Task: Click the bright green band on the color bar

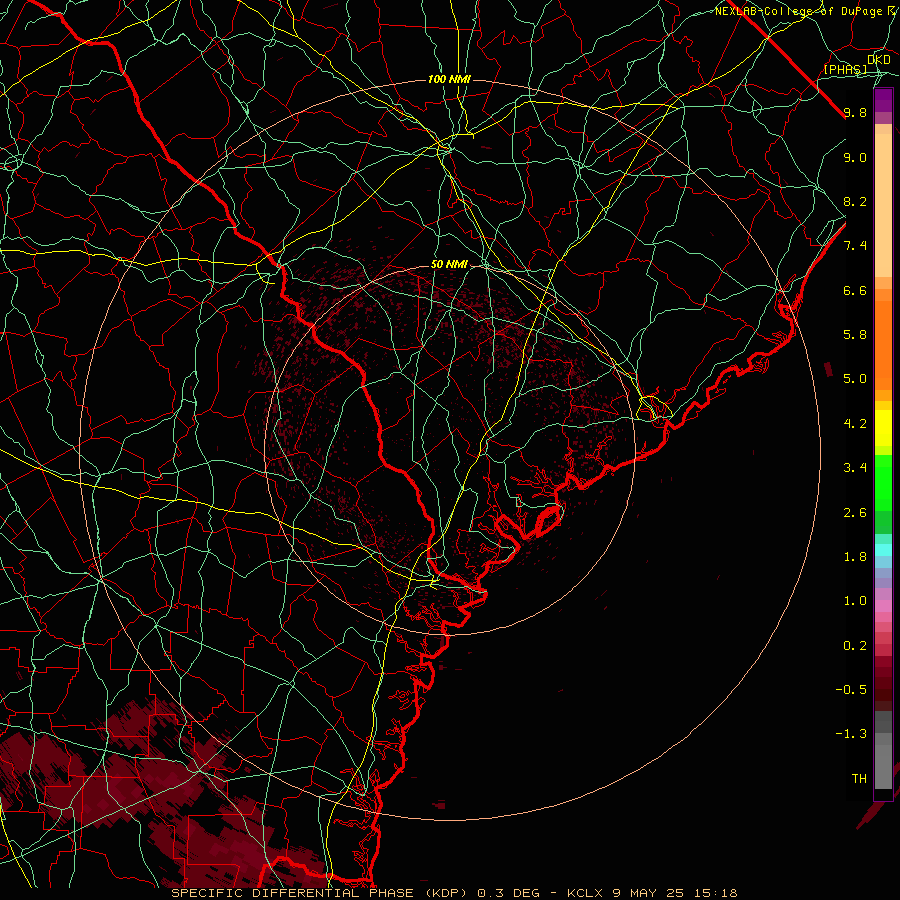Action: point(883,482)
